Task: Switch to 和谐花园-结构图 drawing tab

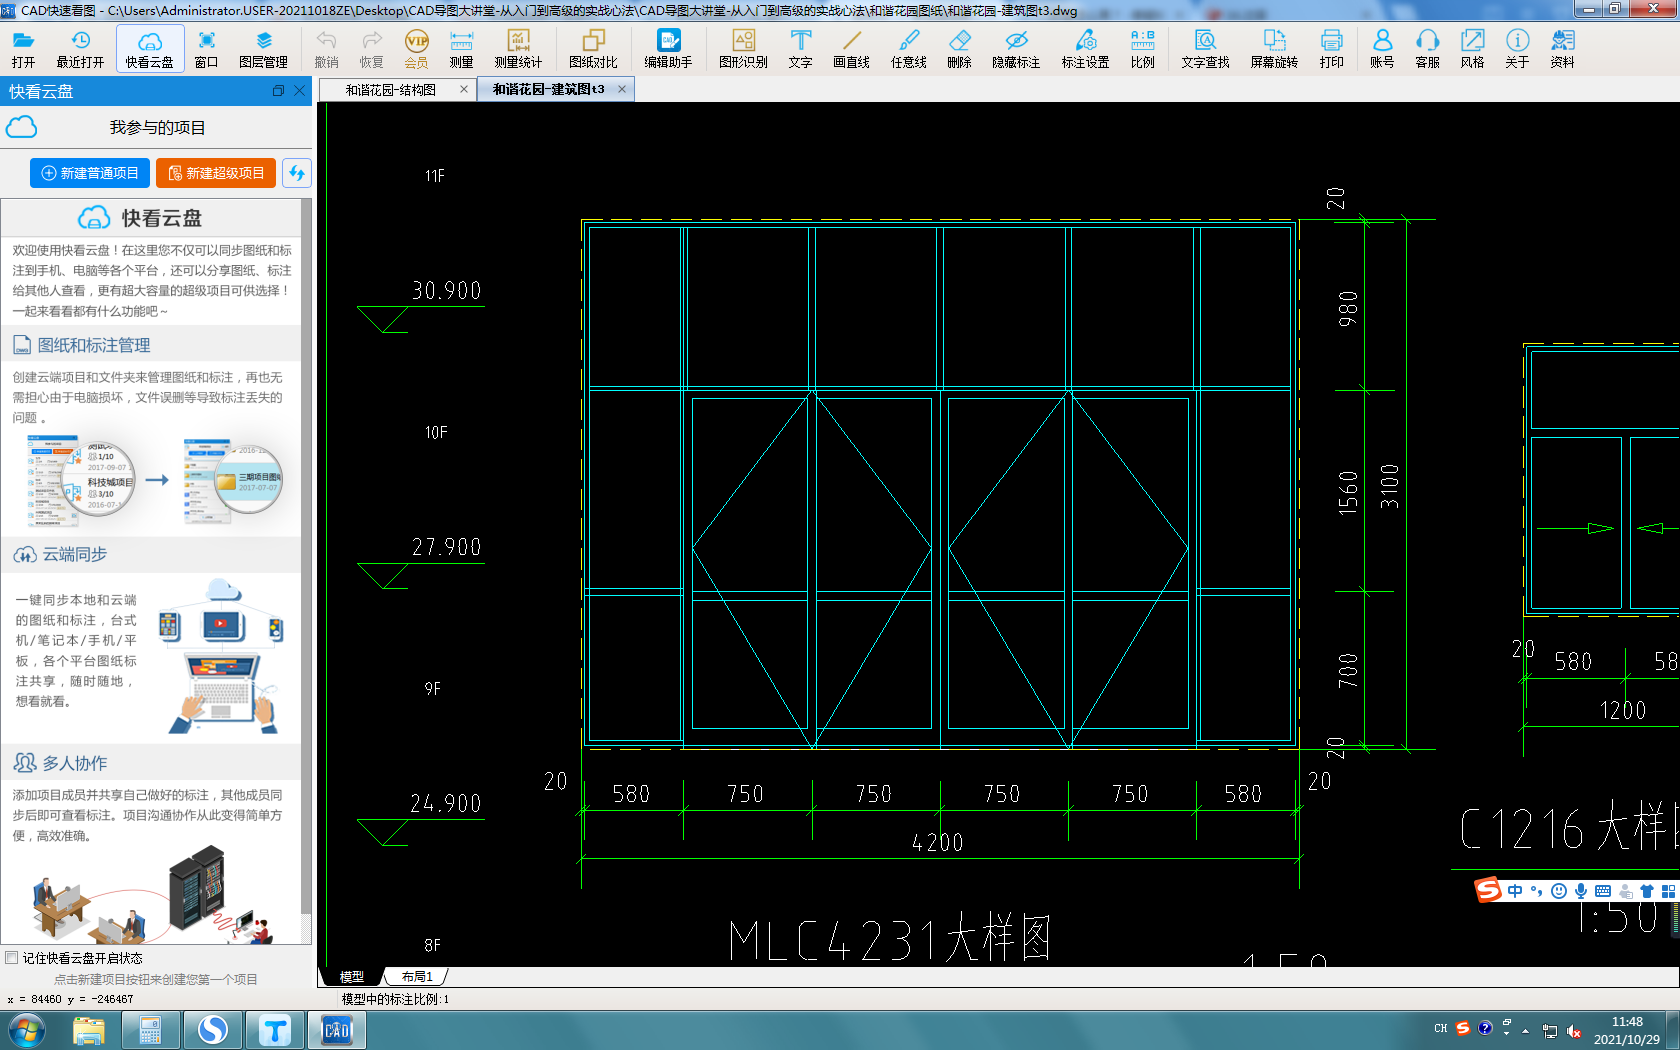Action: tap(391, 90)
